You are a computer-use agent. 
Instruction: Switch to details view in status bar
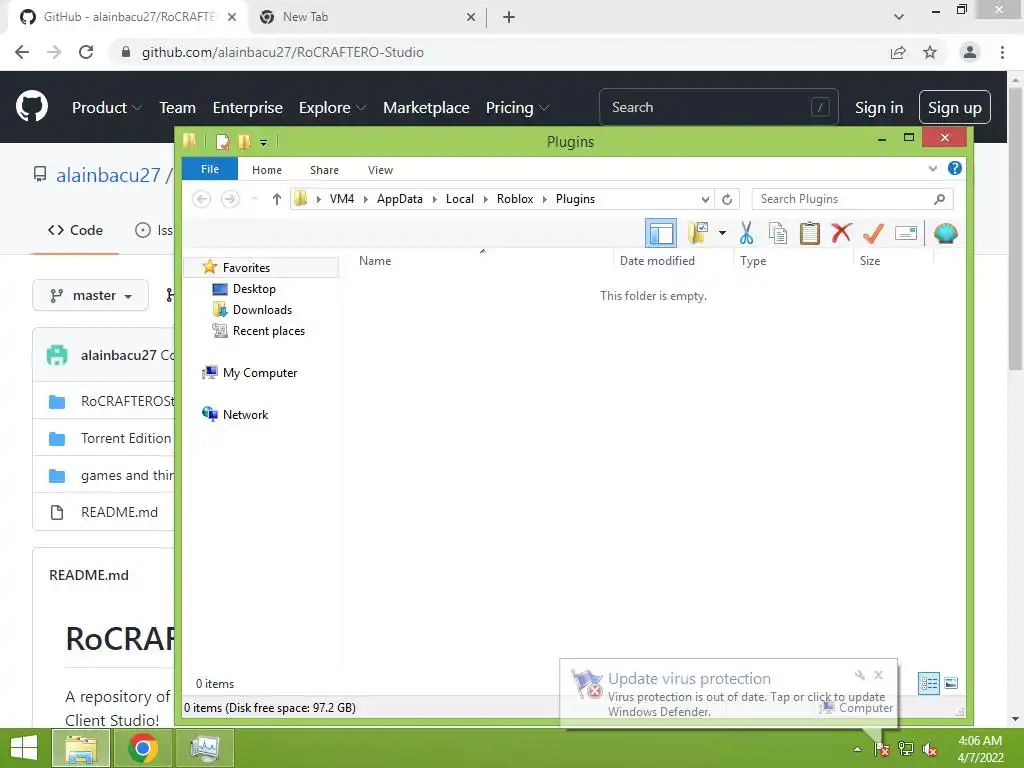(929, 684)
